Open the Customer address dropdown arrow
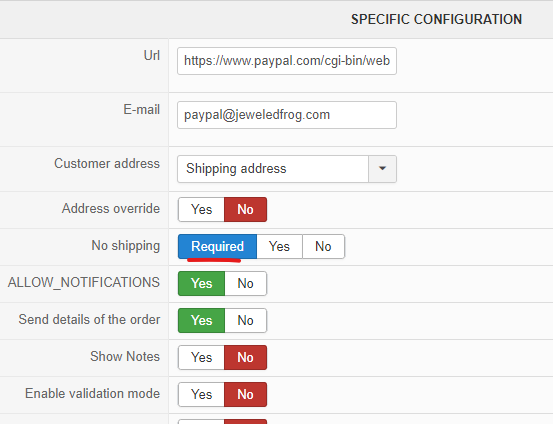553x424 pixels. [x=382, y=169]
